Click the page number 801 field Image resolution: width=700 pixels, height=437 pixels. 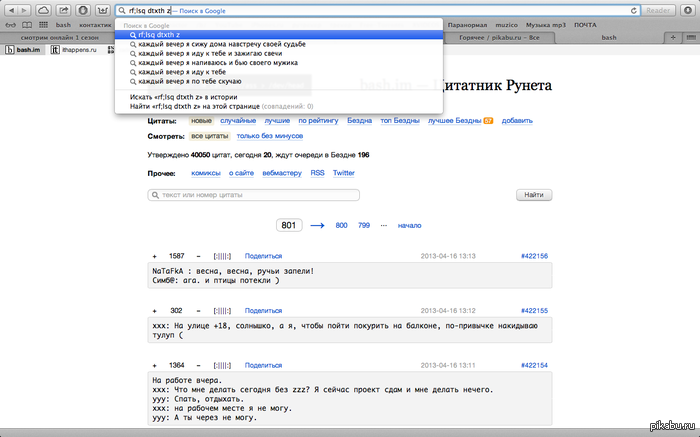[x=289, y=226]
